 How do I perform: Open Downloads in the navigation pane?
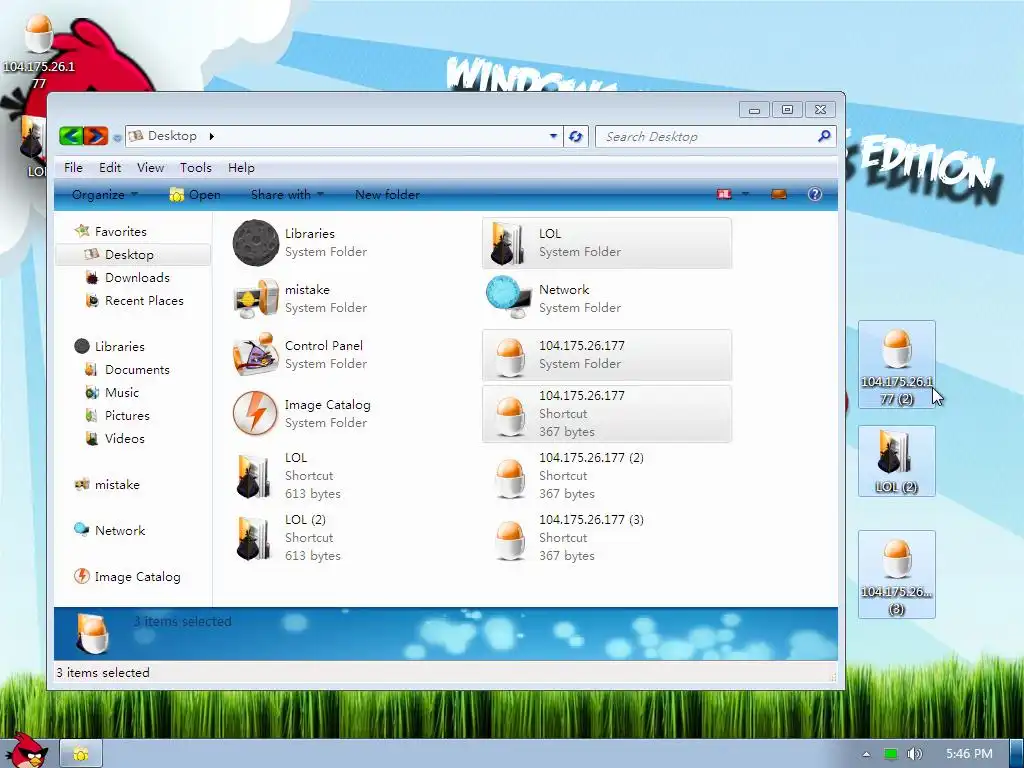(127, 278)
